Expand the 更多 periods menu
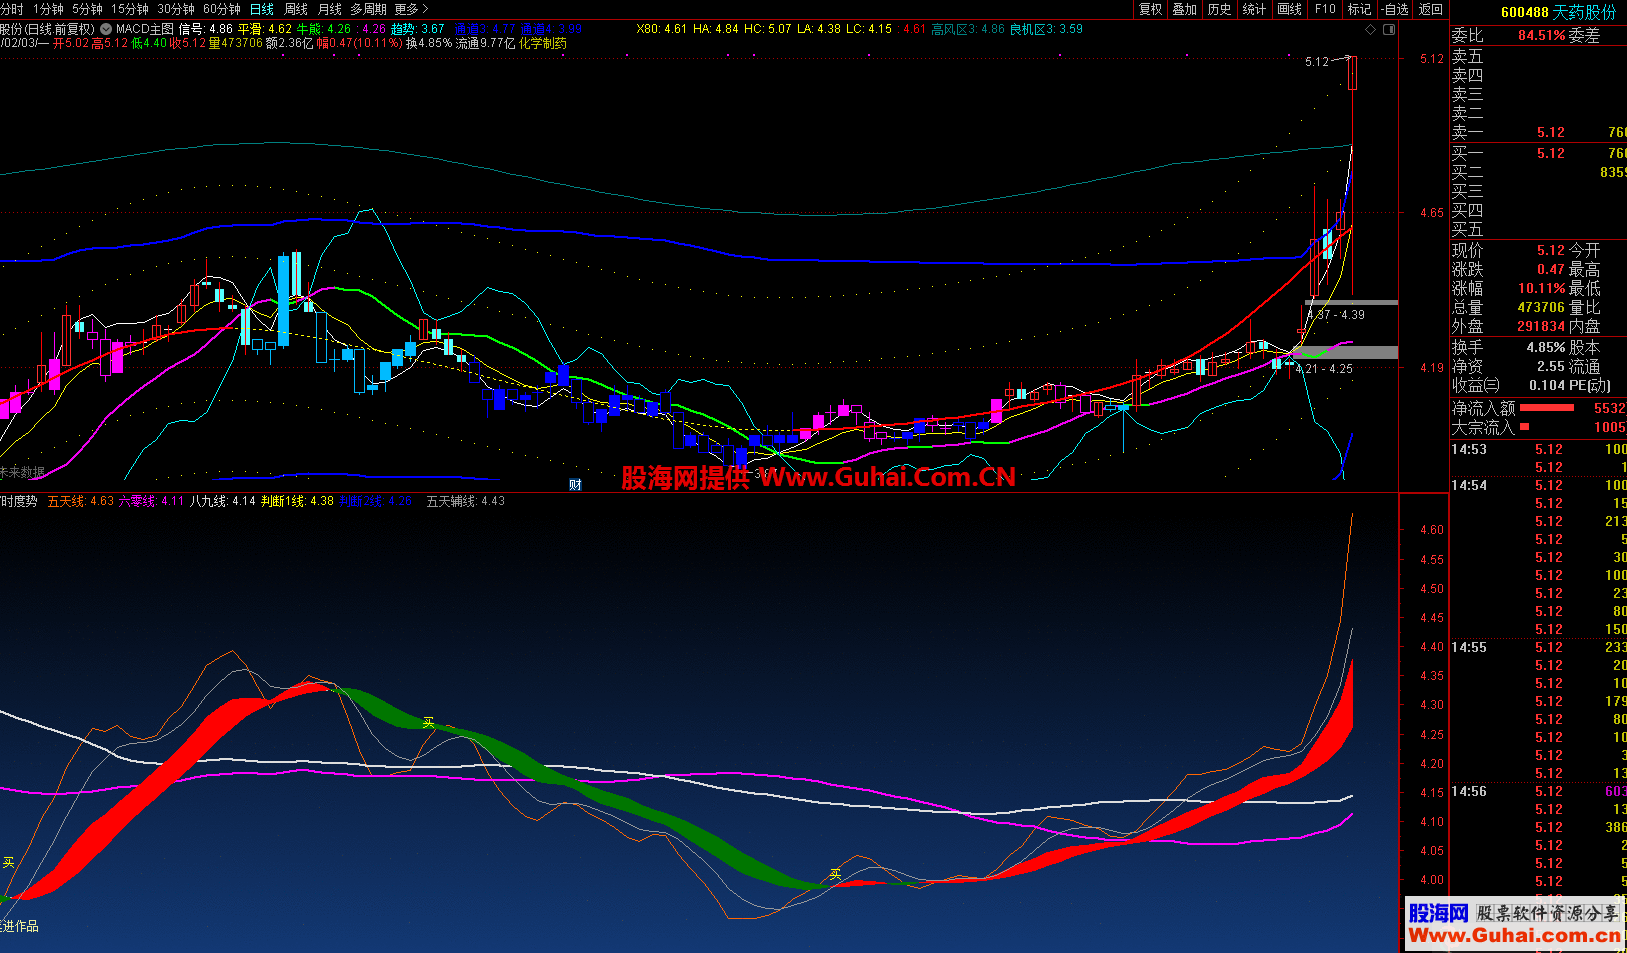Image resolution: width=1627 pixels, height=953 pixels. tap(411, 9)
